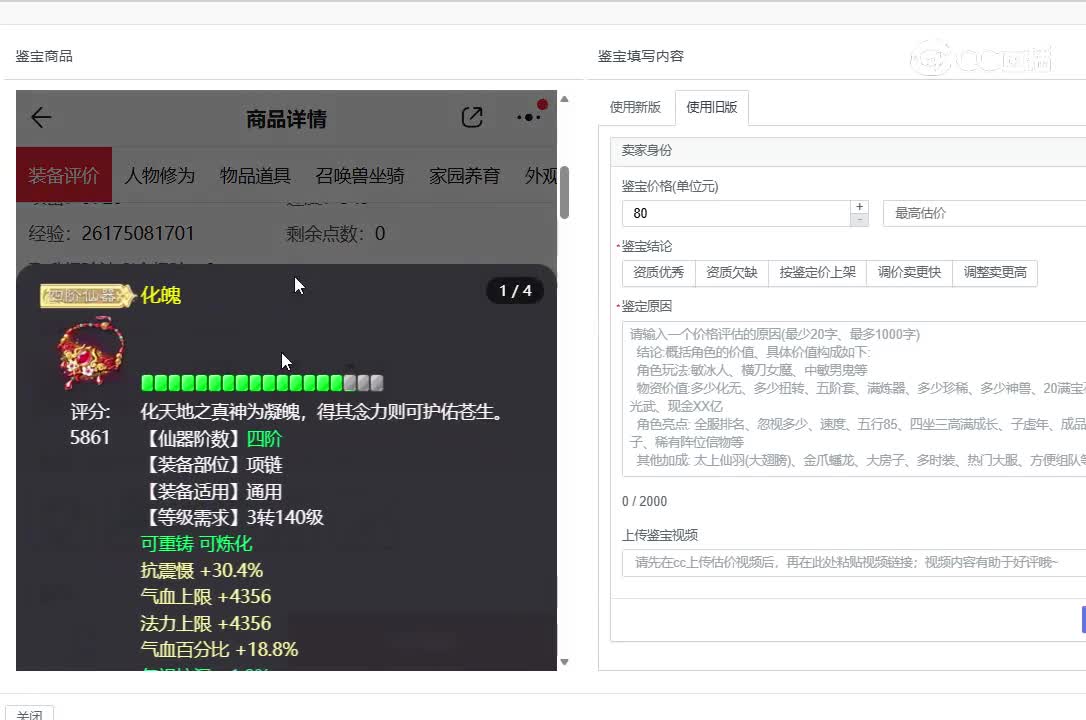Switch to the 家园养育 tab
1086x720 pixels.
(x=464, y=176)
